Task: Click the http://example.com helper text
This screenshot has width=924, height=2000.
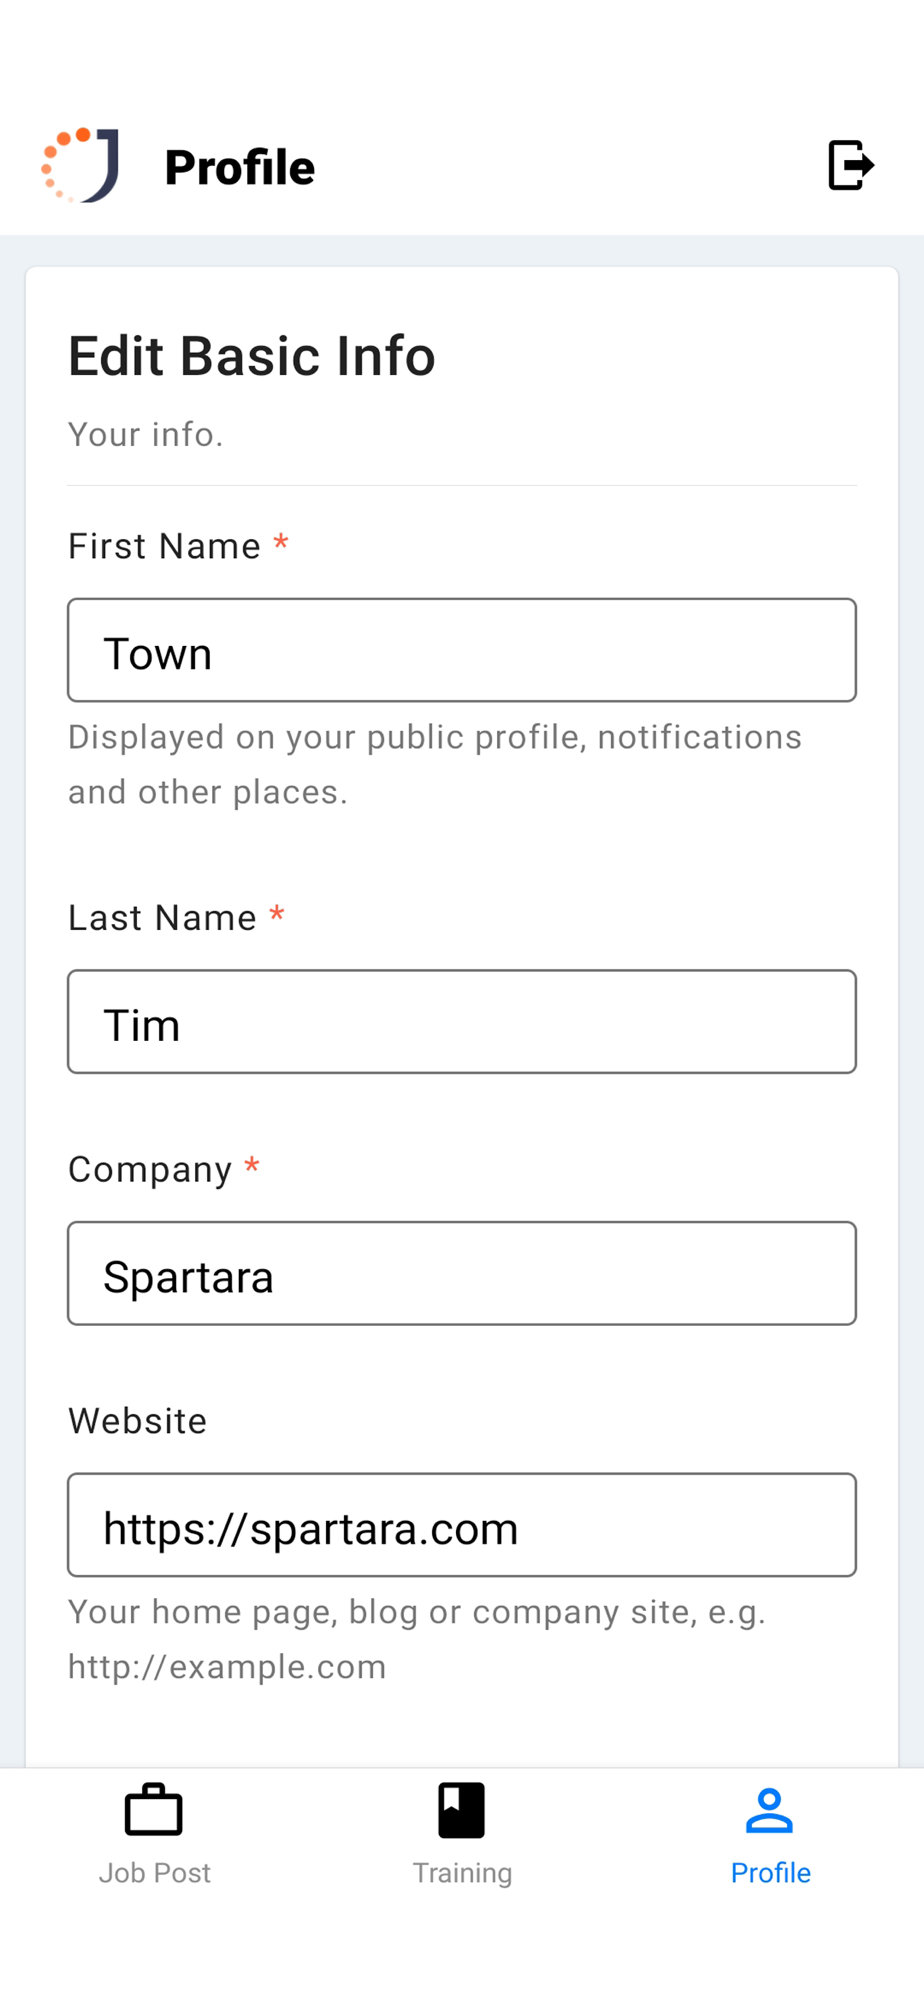Action: click(x=227, y=1667)
